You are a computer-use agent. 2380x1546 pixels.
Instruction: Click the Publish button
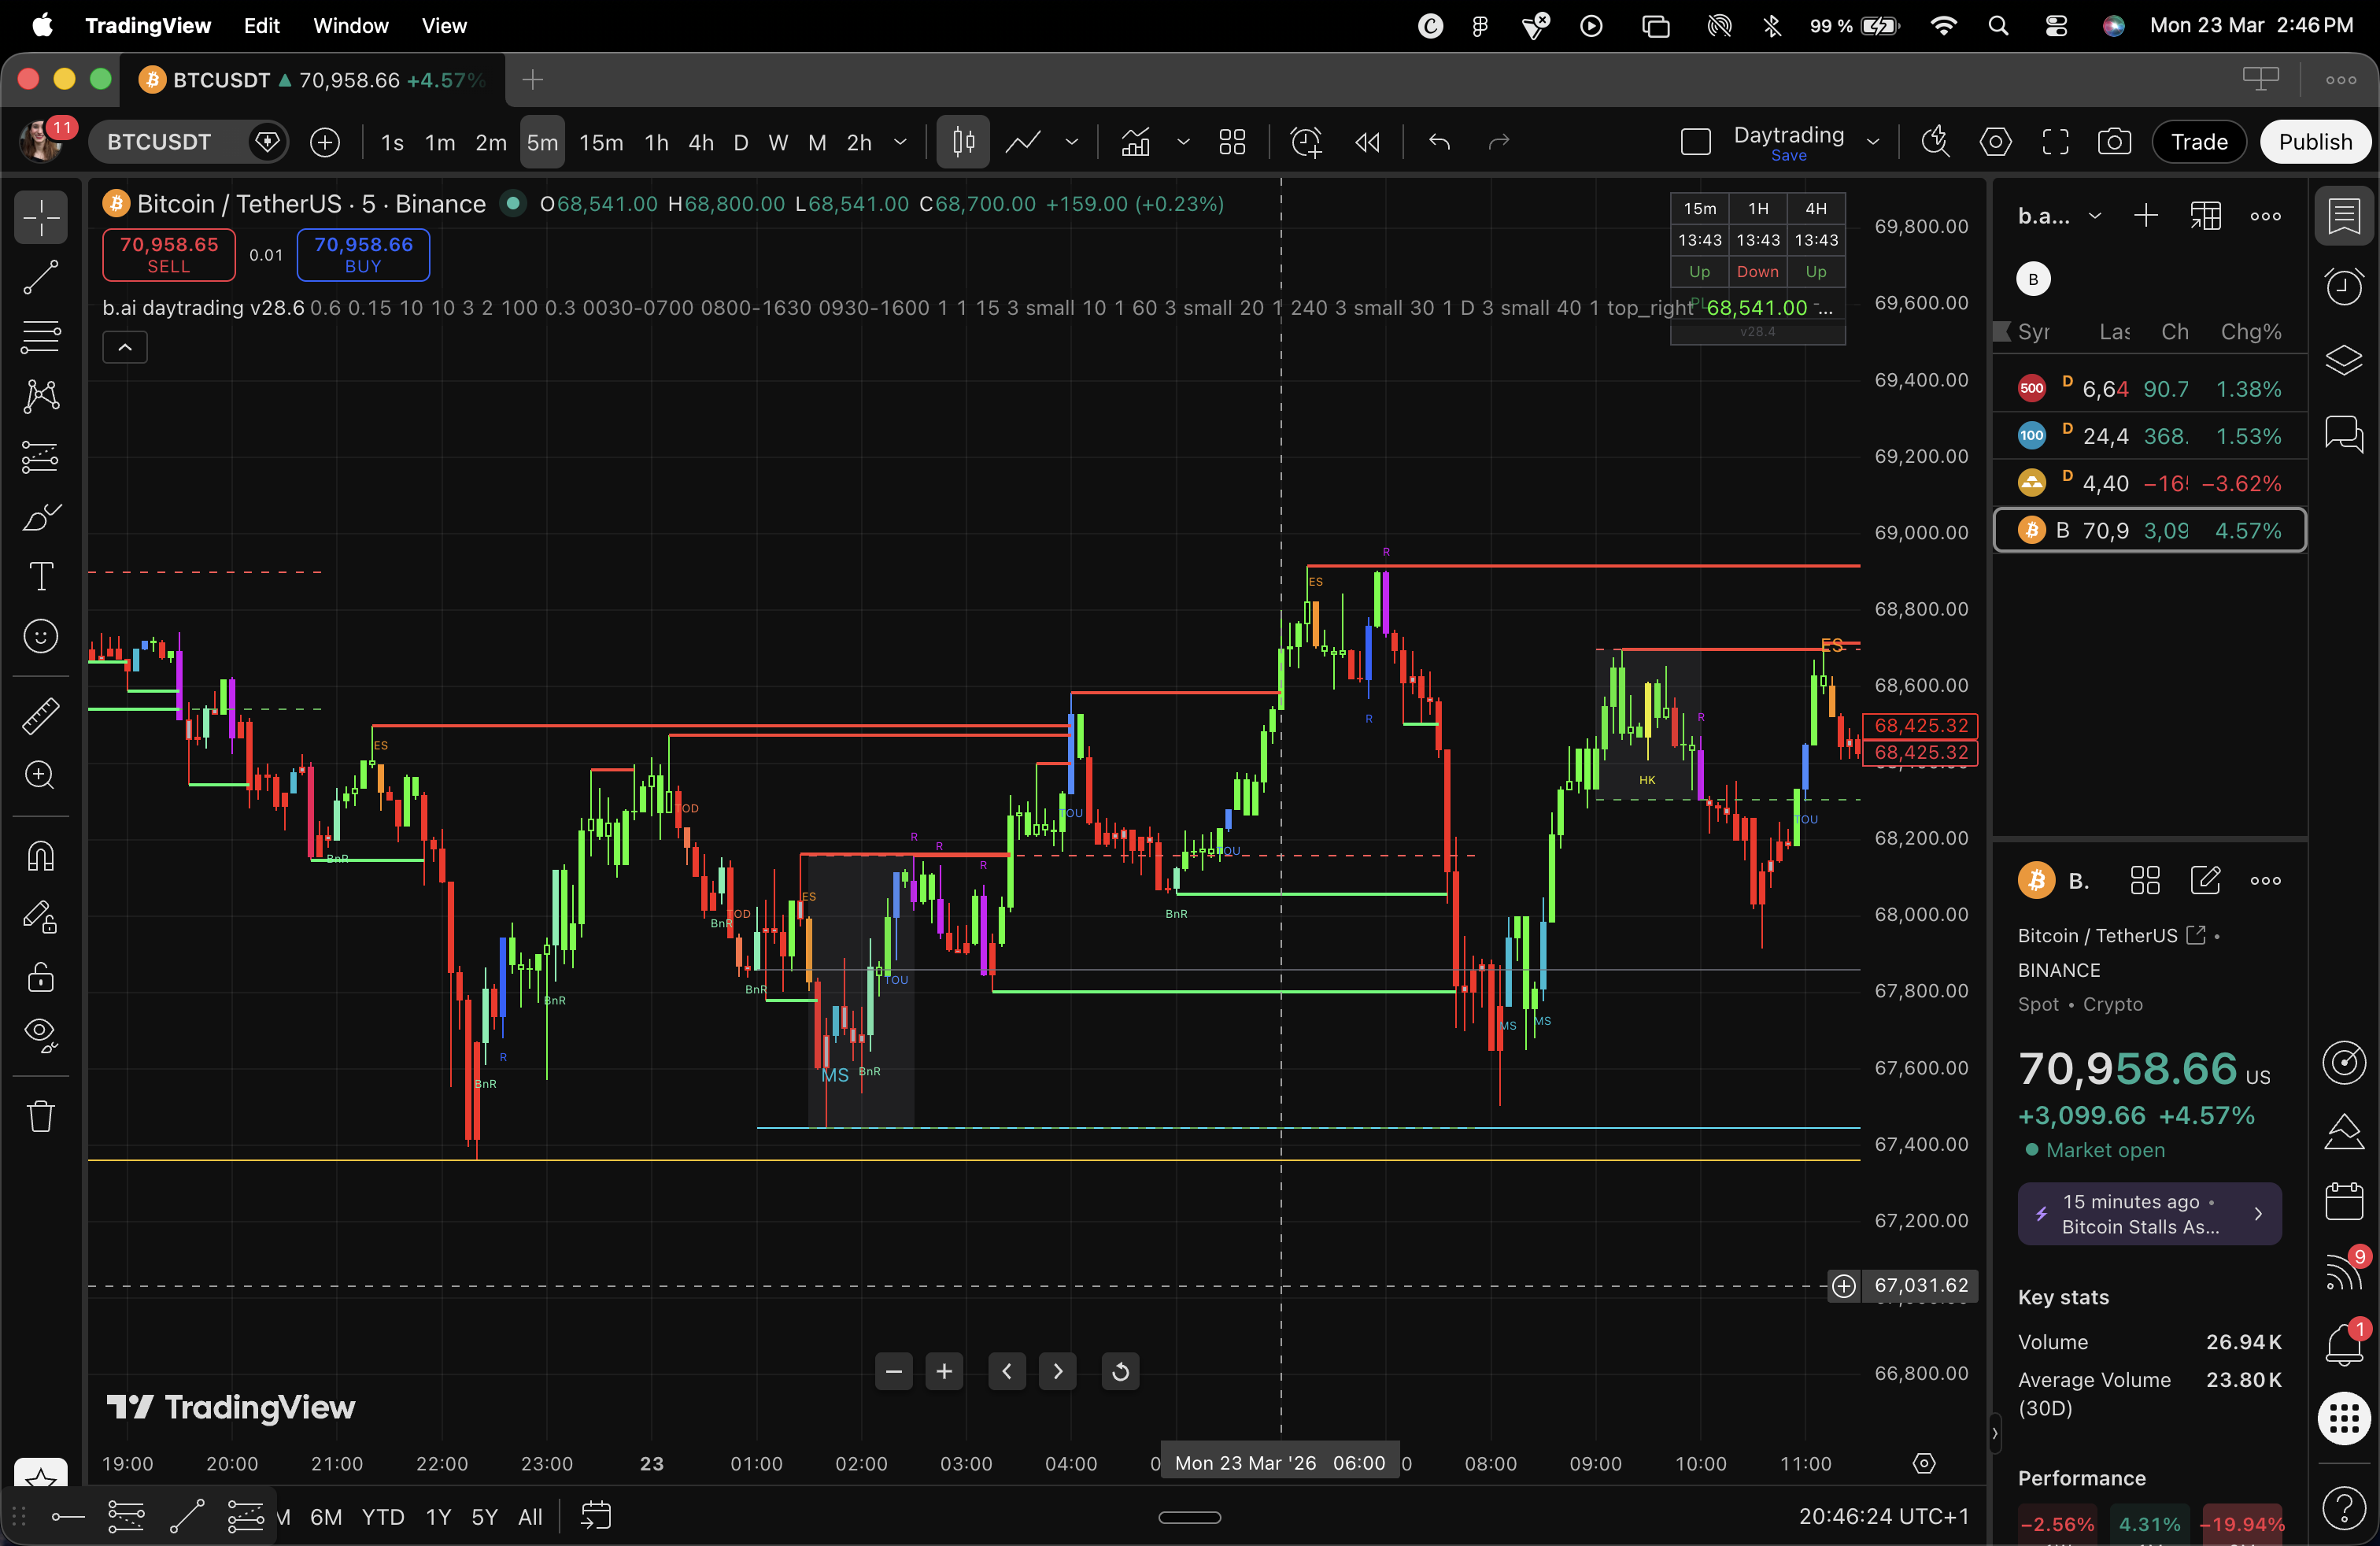tap(2315, 142)
